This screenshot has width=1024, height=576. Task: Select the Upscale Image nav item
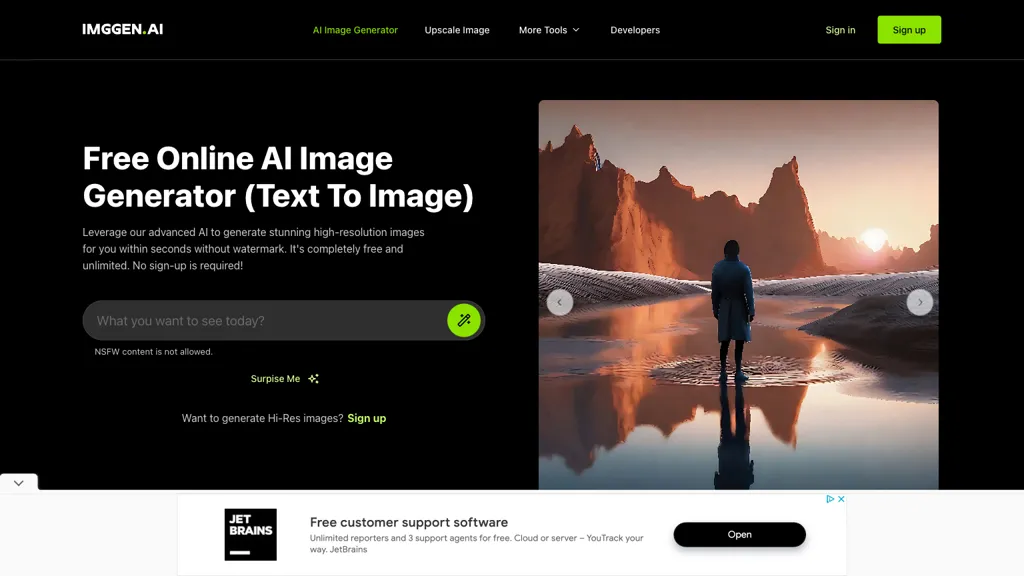click(457, 30)
